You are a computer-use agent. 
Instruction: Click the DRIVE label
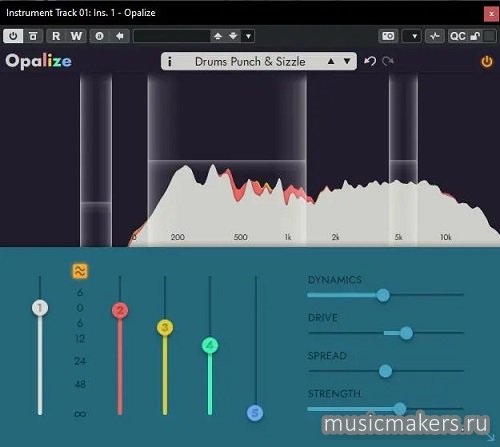(323, 318)
